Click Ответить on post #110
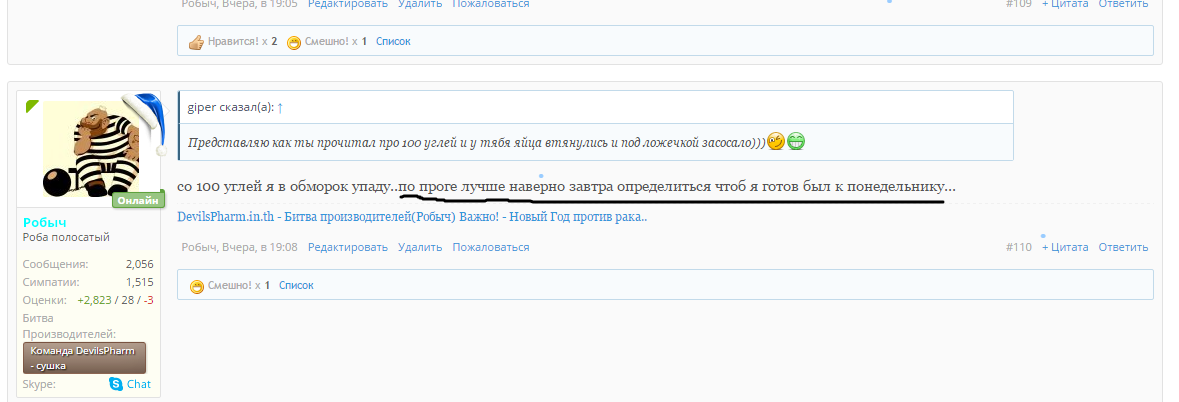1179x402 pixels. coord(1123,247)
